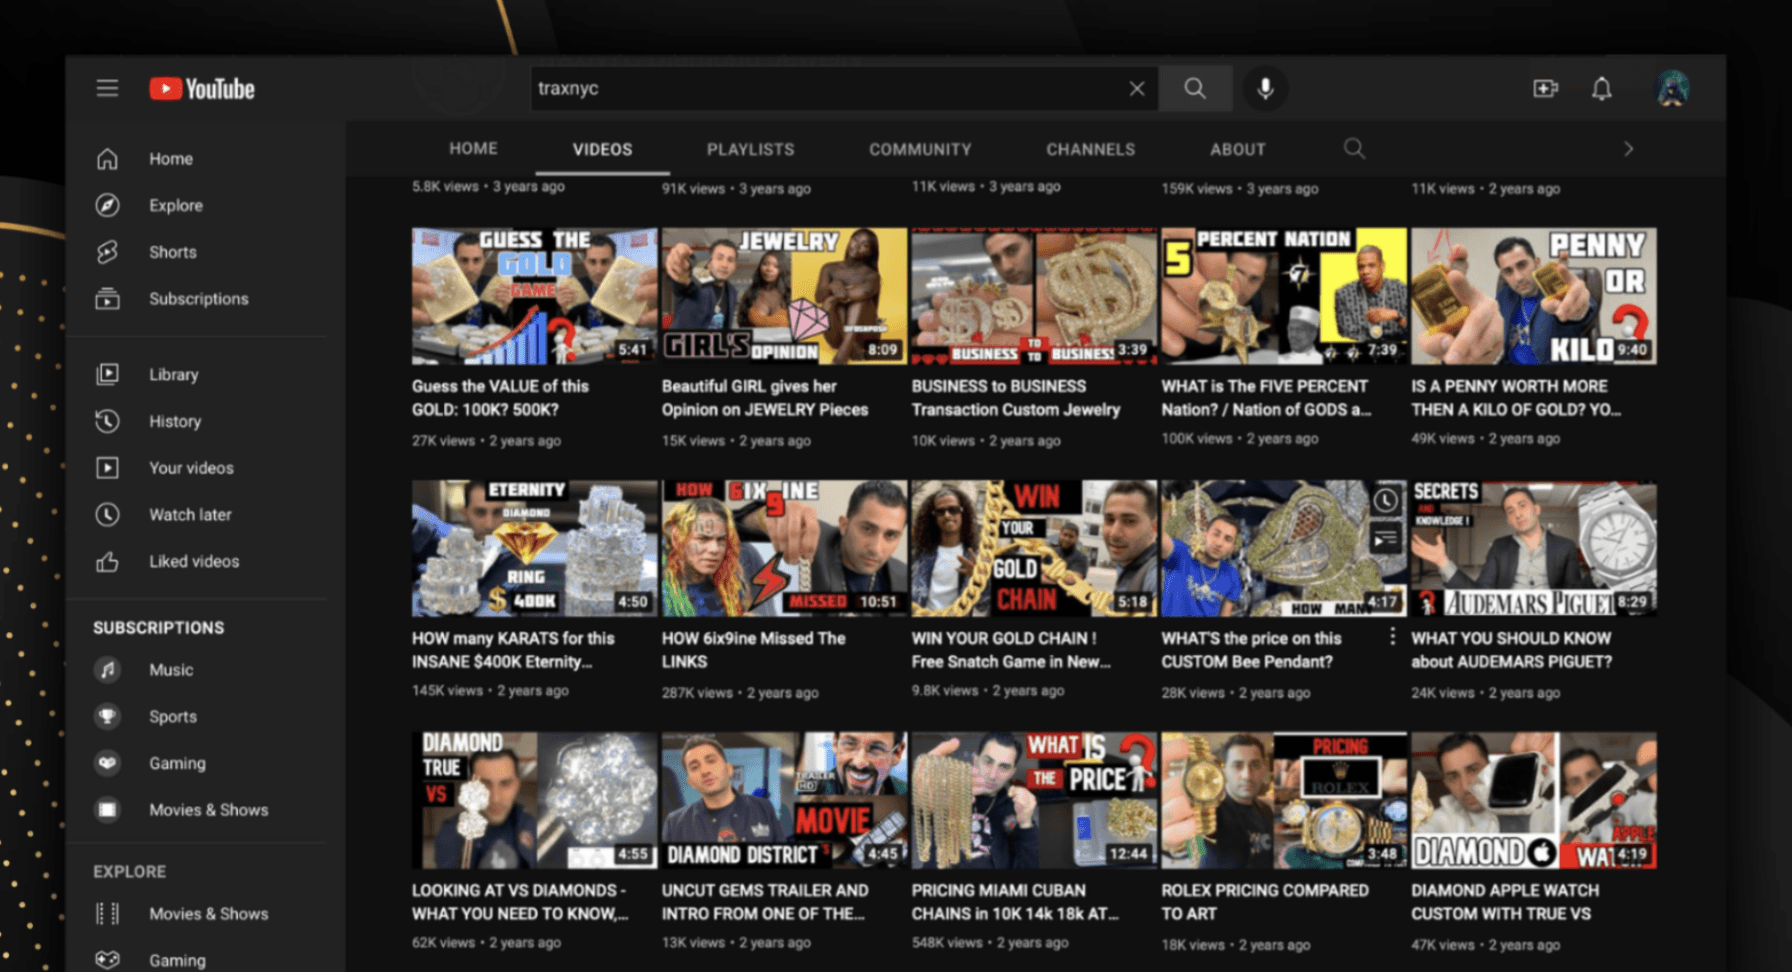Add the Bee Pendant thumbnail to the queue
The image size is (1792, 972).
click(x=1385, y=540)
